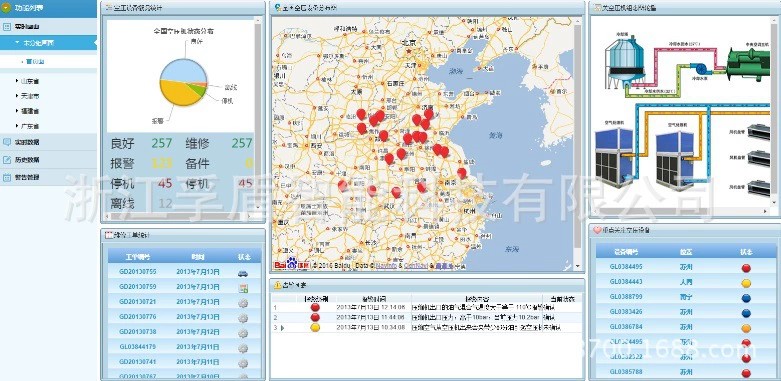Click the blue pump in the cooling diagram

click(702, 69)
